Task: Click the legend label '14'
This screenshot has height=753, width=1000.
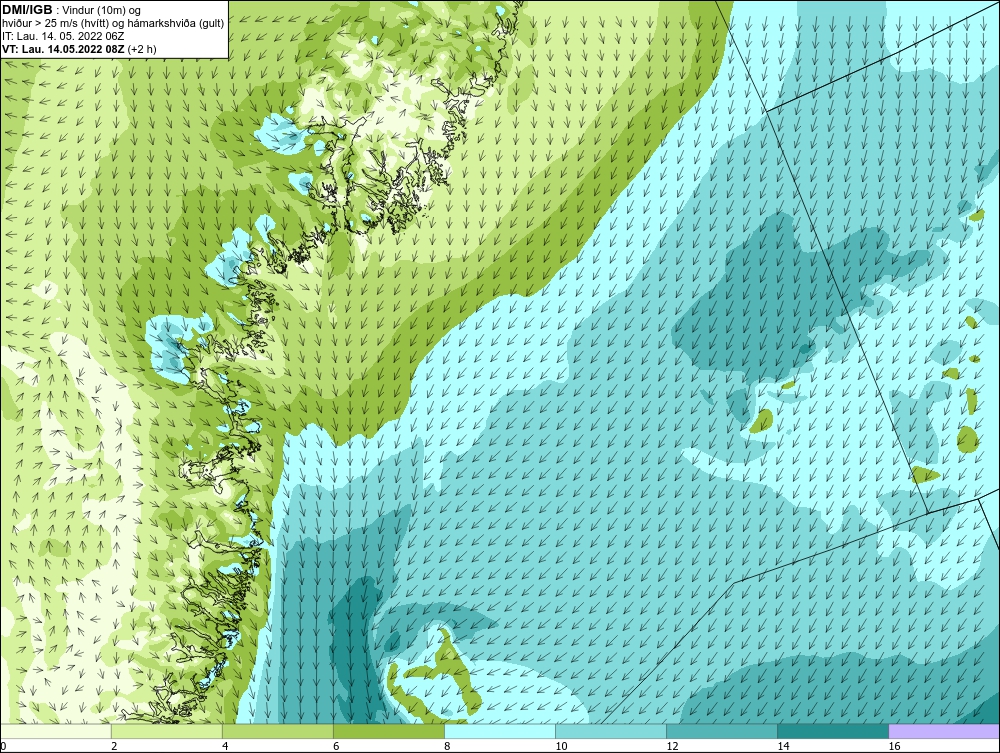Action: point(783,746)
